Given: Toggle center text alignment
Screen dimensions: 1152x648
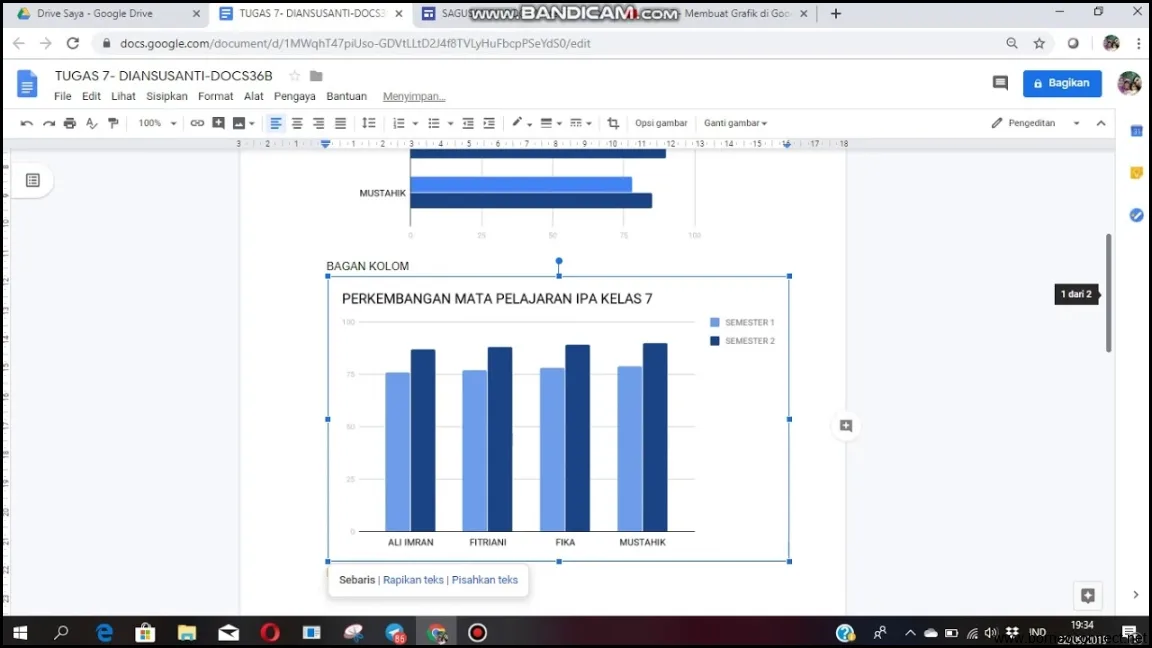Looking at the screenshot, I should click(x=297, y=122).
